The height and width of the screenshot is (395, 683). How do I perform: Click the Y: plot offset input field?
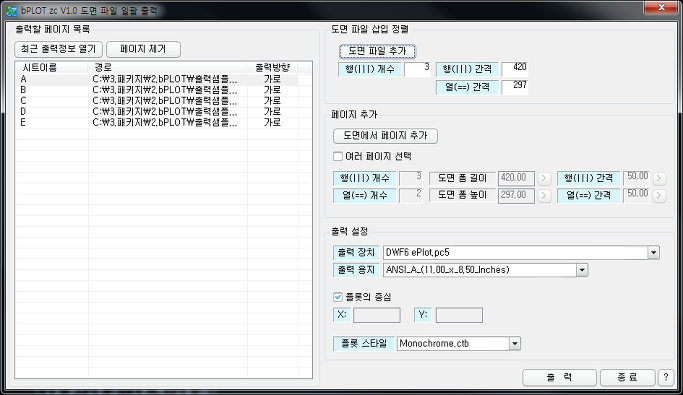click(459, 315)
